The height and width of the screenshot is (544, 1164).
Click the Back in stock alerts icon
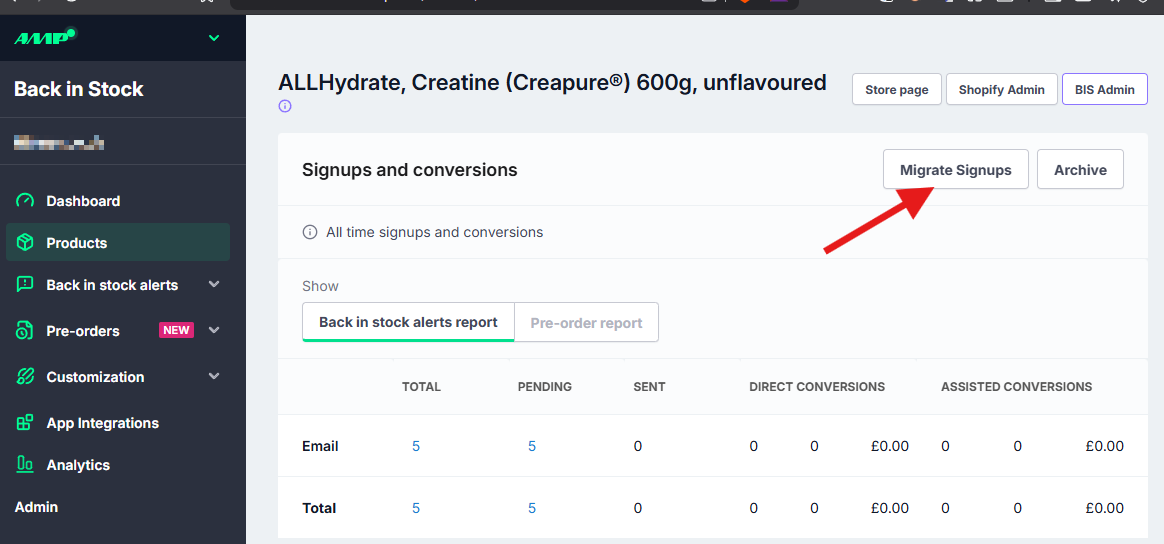coord(25,285)
